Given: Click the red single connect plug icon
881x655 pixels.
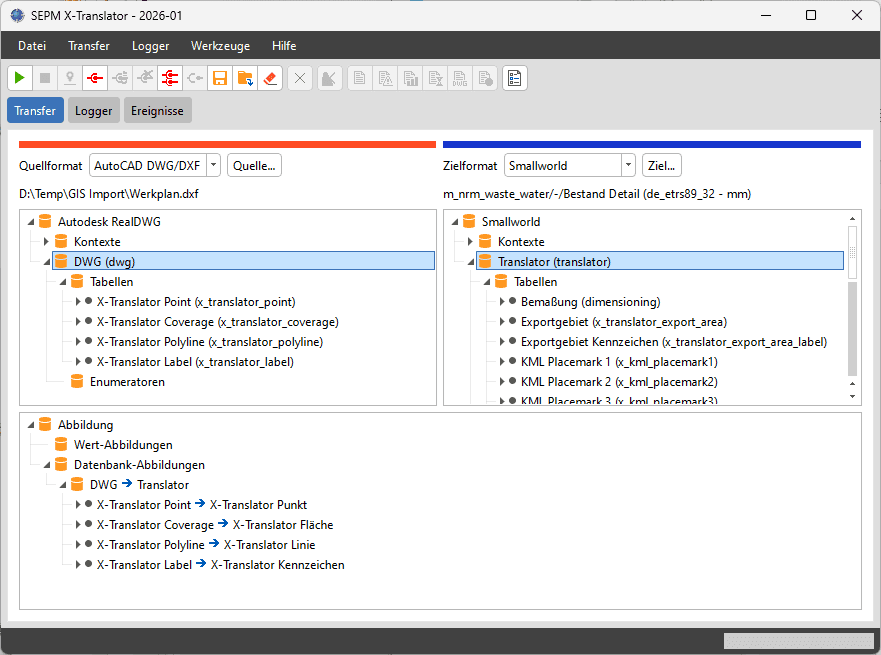Looking at the screenshot, I should pos(95,78).
